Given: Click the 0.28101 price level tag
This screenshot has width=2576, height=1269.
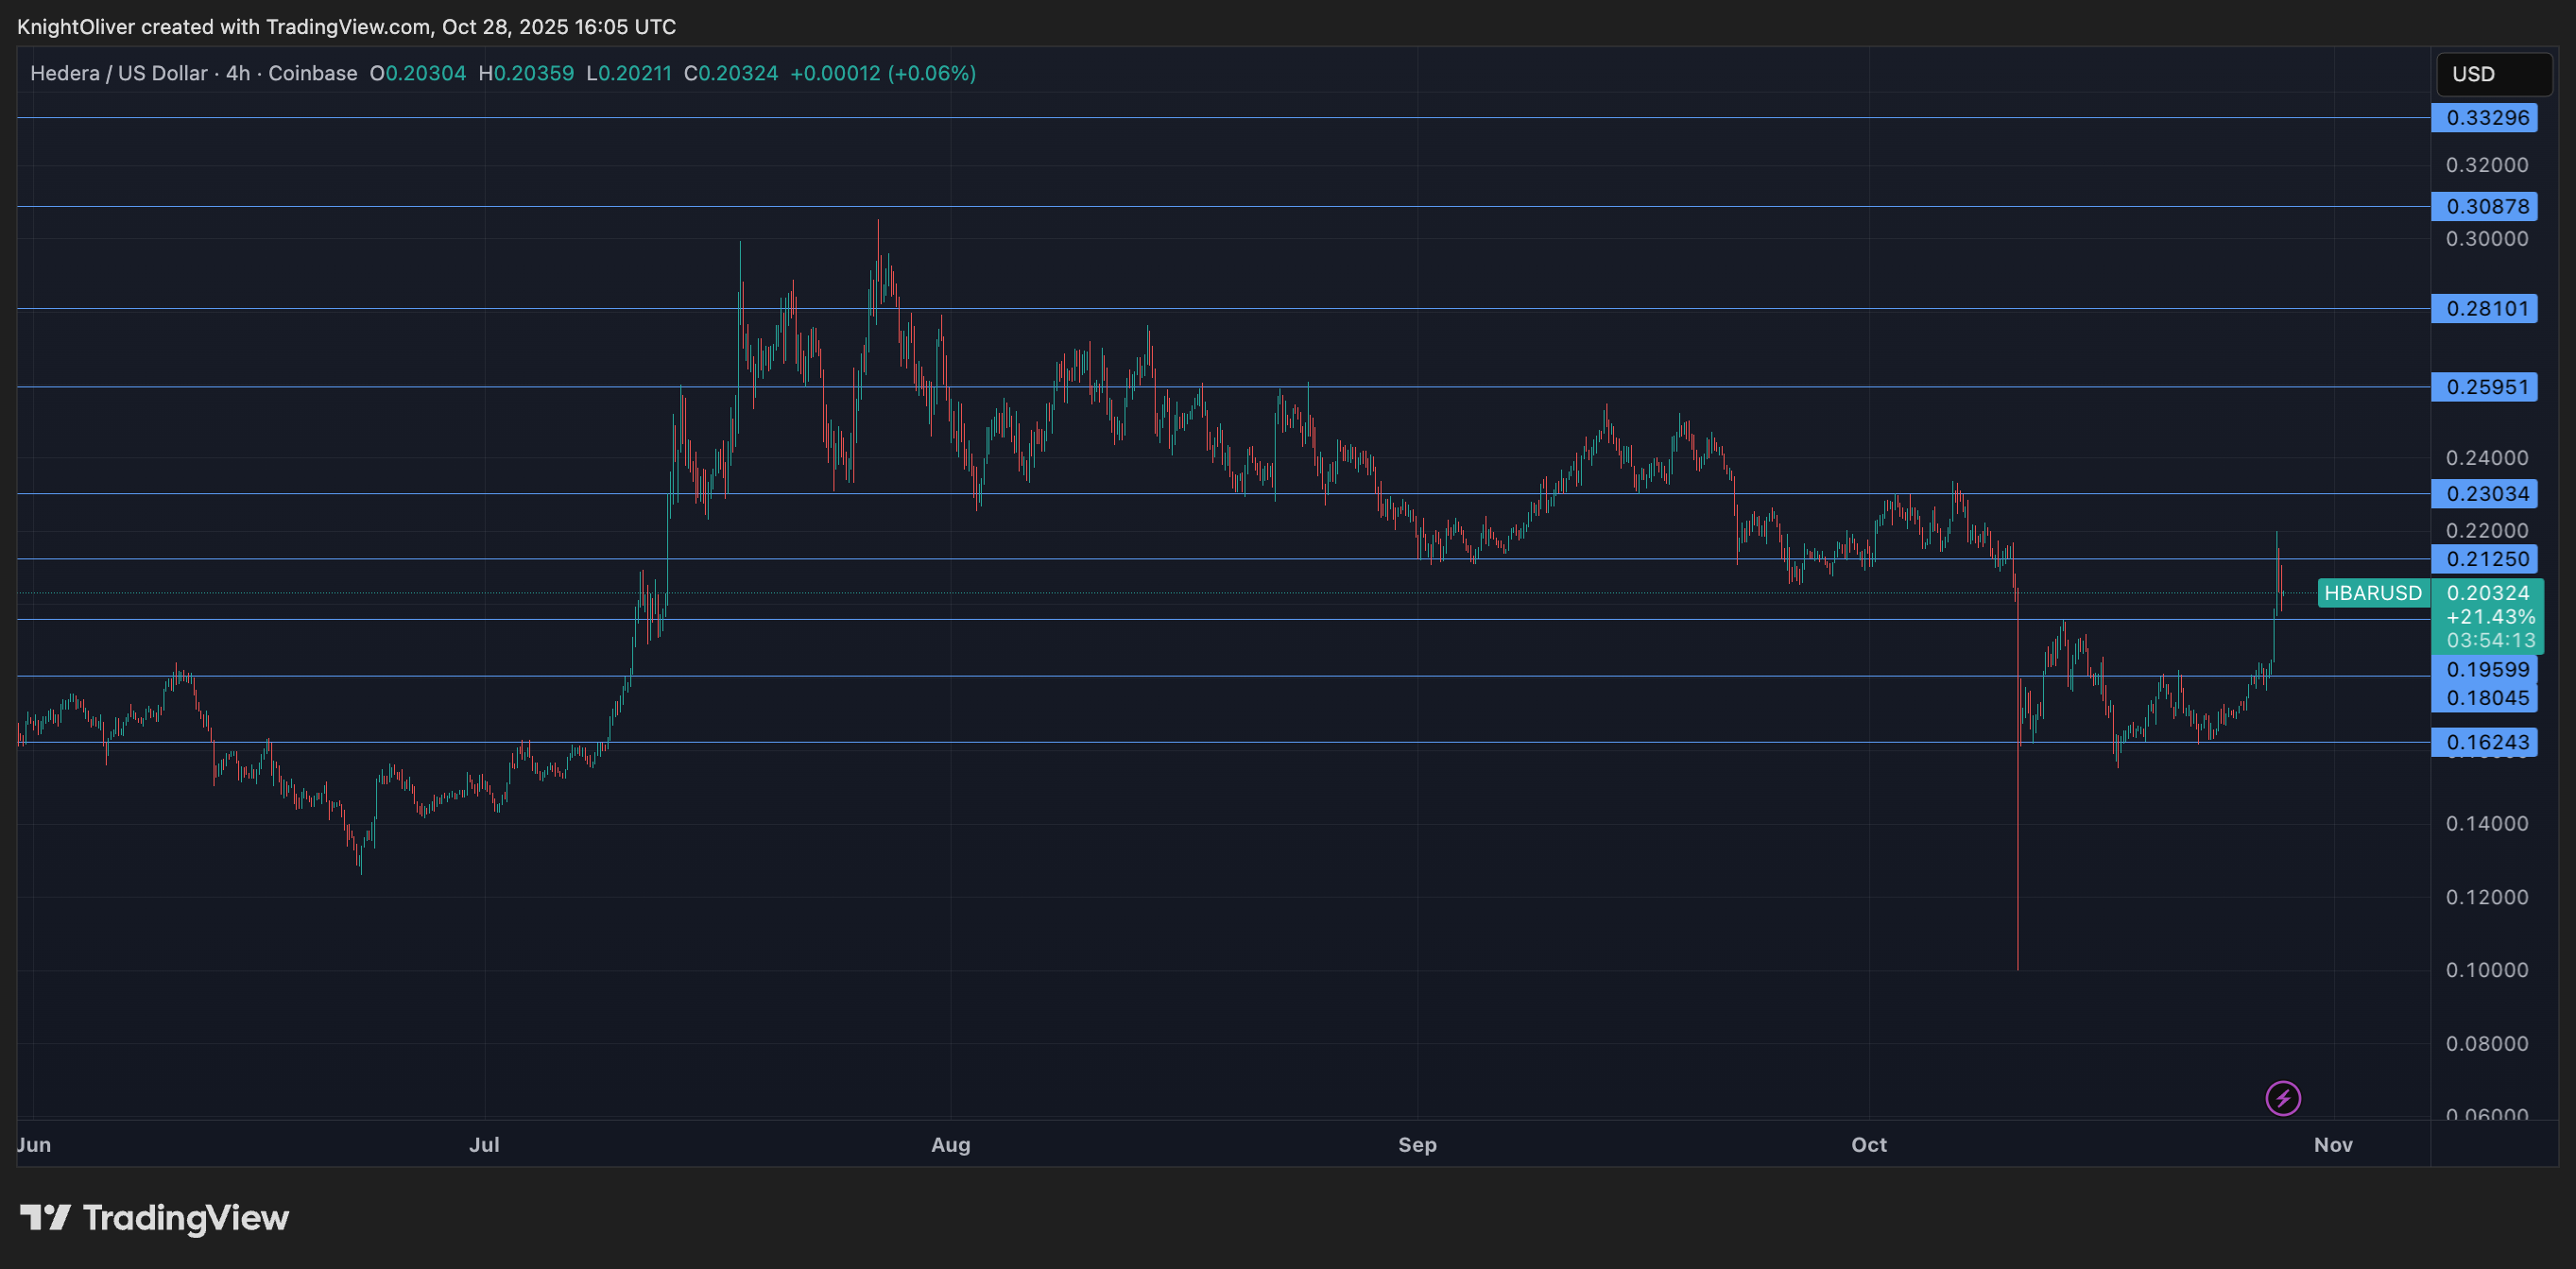Looking at the screenshot, I should tap(2485, 309).
